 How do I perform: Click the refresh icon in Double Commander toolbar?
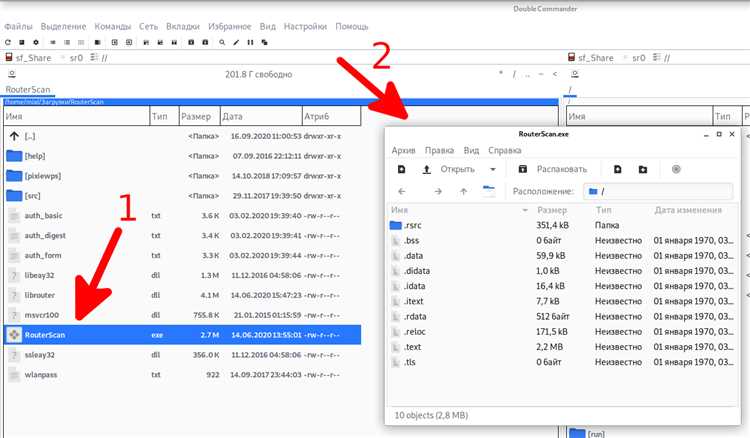click(x=8, y=42)
